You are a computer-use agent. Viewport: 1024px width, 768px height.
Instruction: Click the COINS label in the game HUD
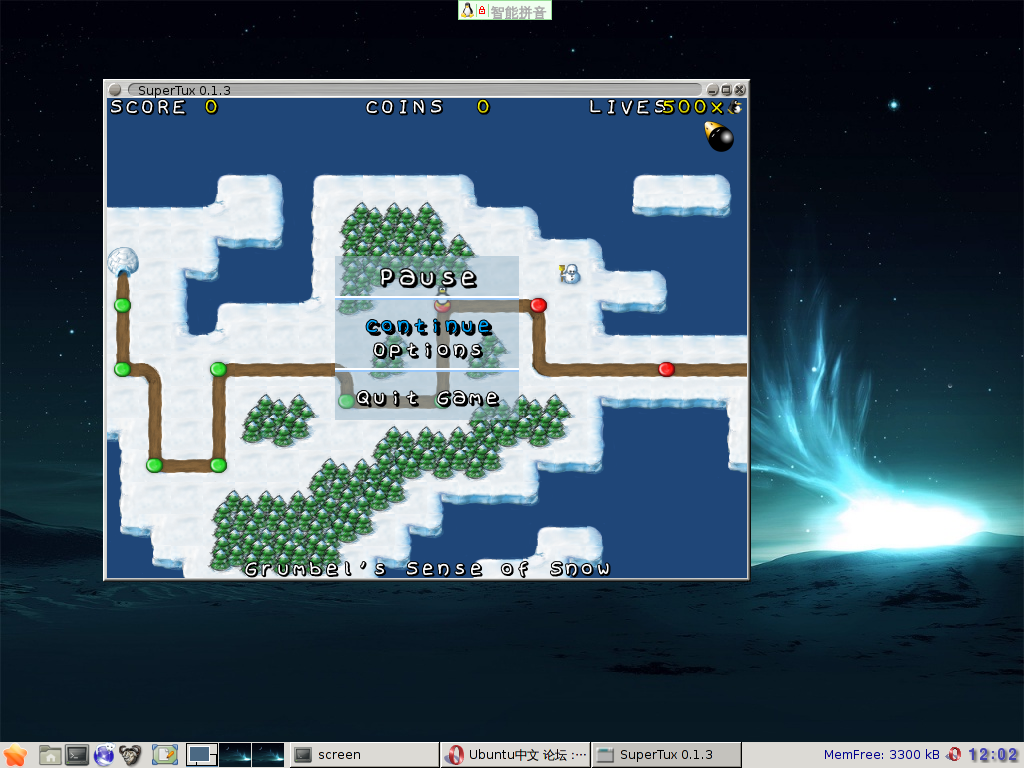pos(405,107)
